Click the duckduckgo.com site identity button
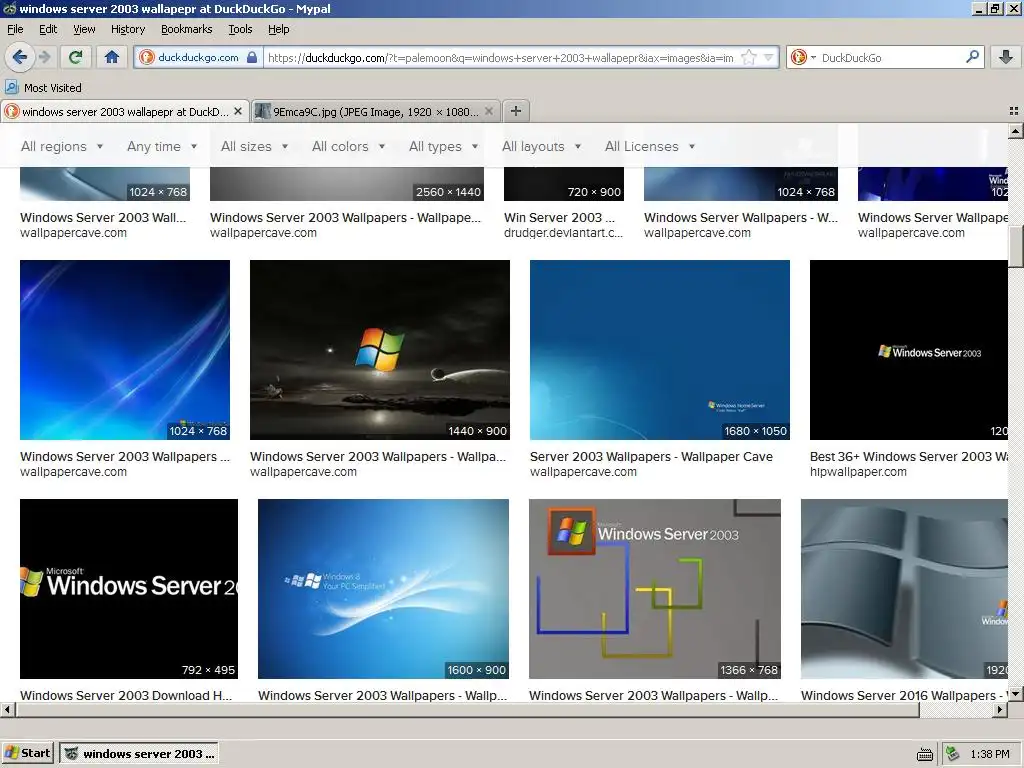The image size is (1024, 768). 198,57
